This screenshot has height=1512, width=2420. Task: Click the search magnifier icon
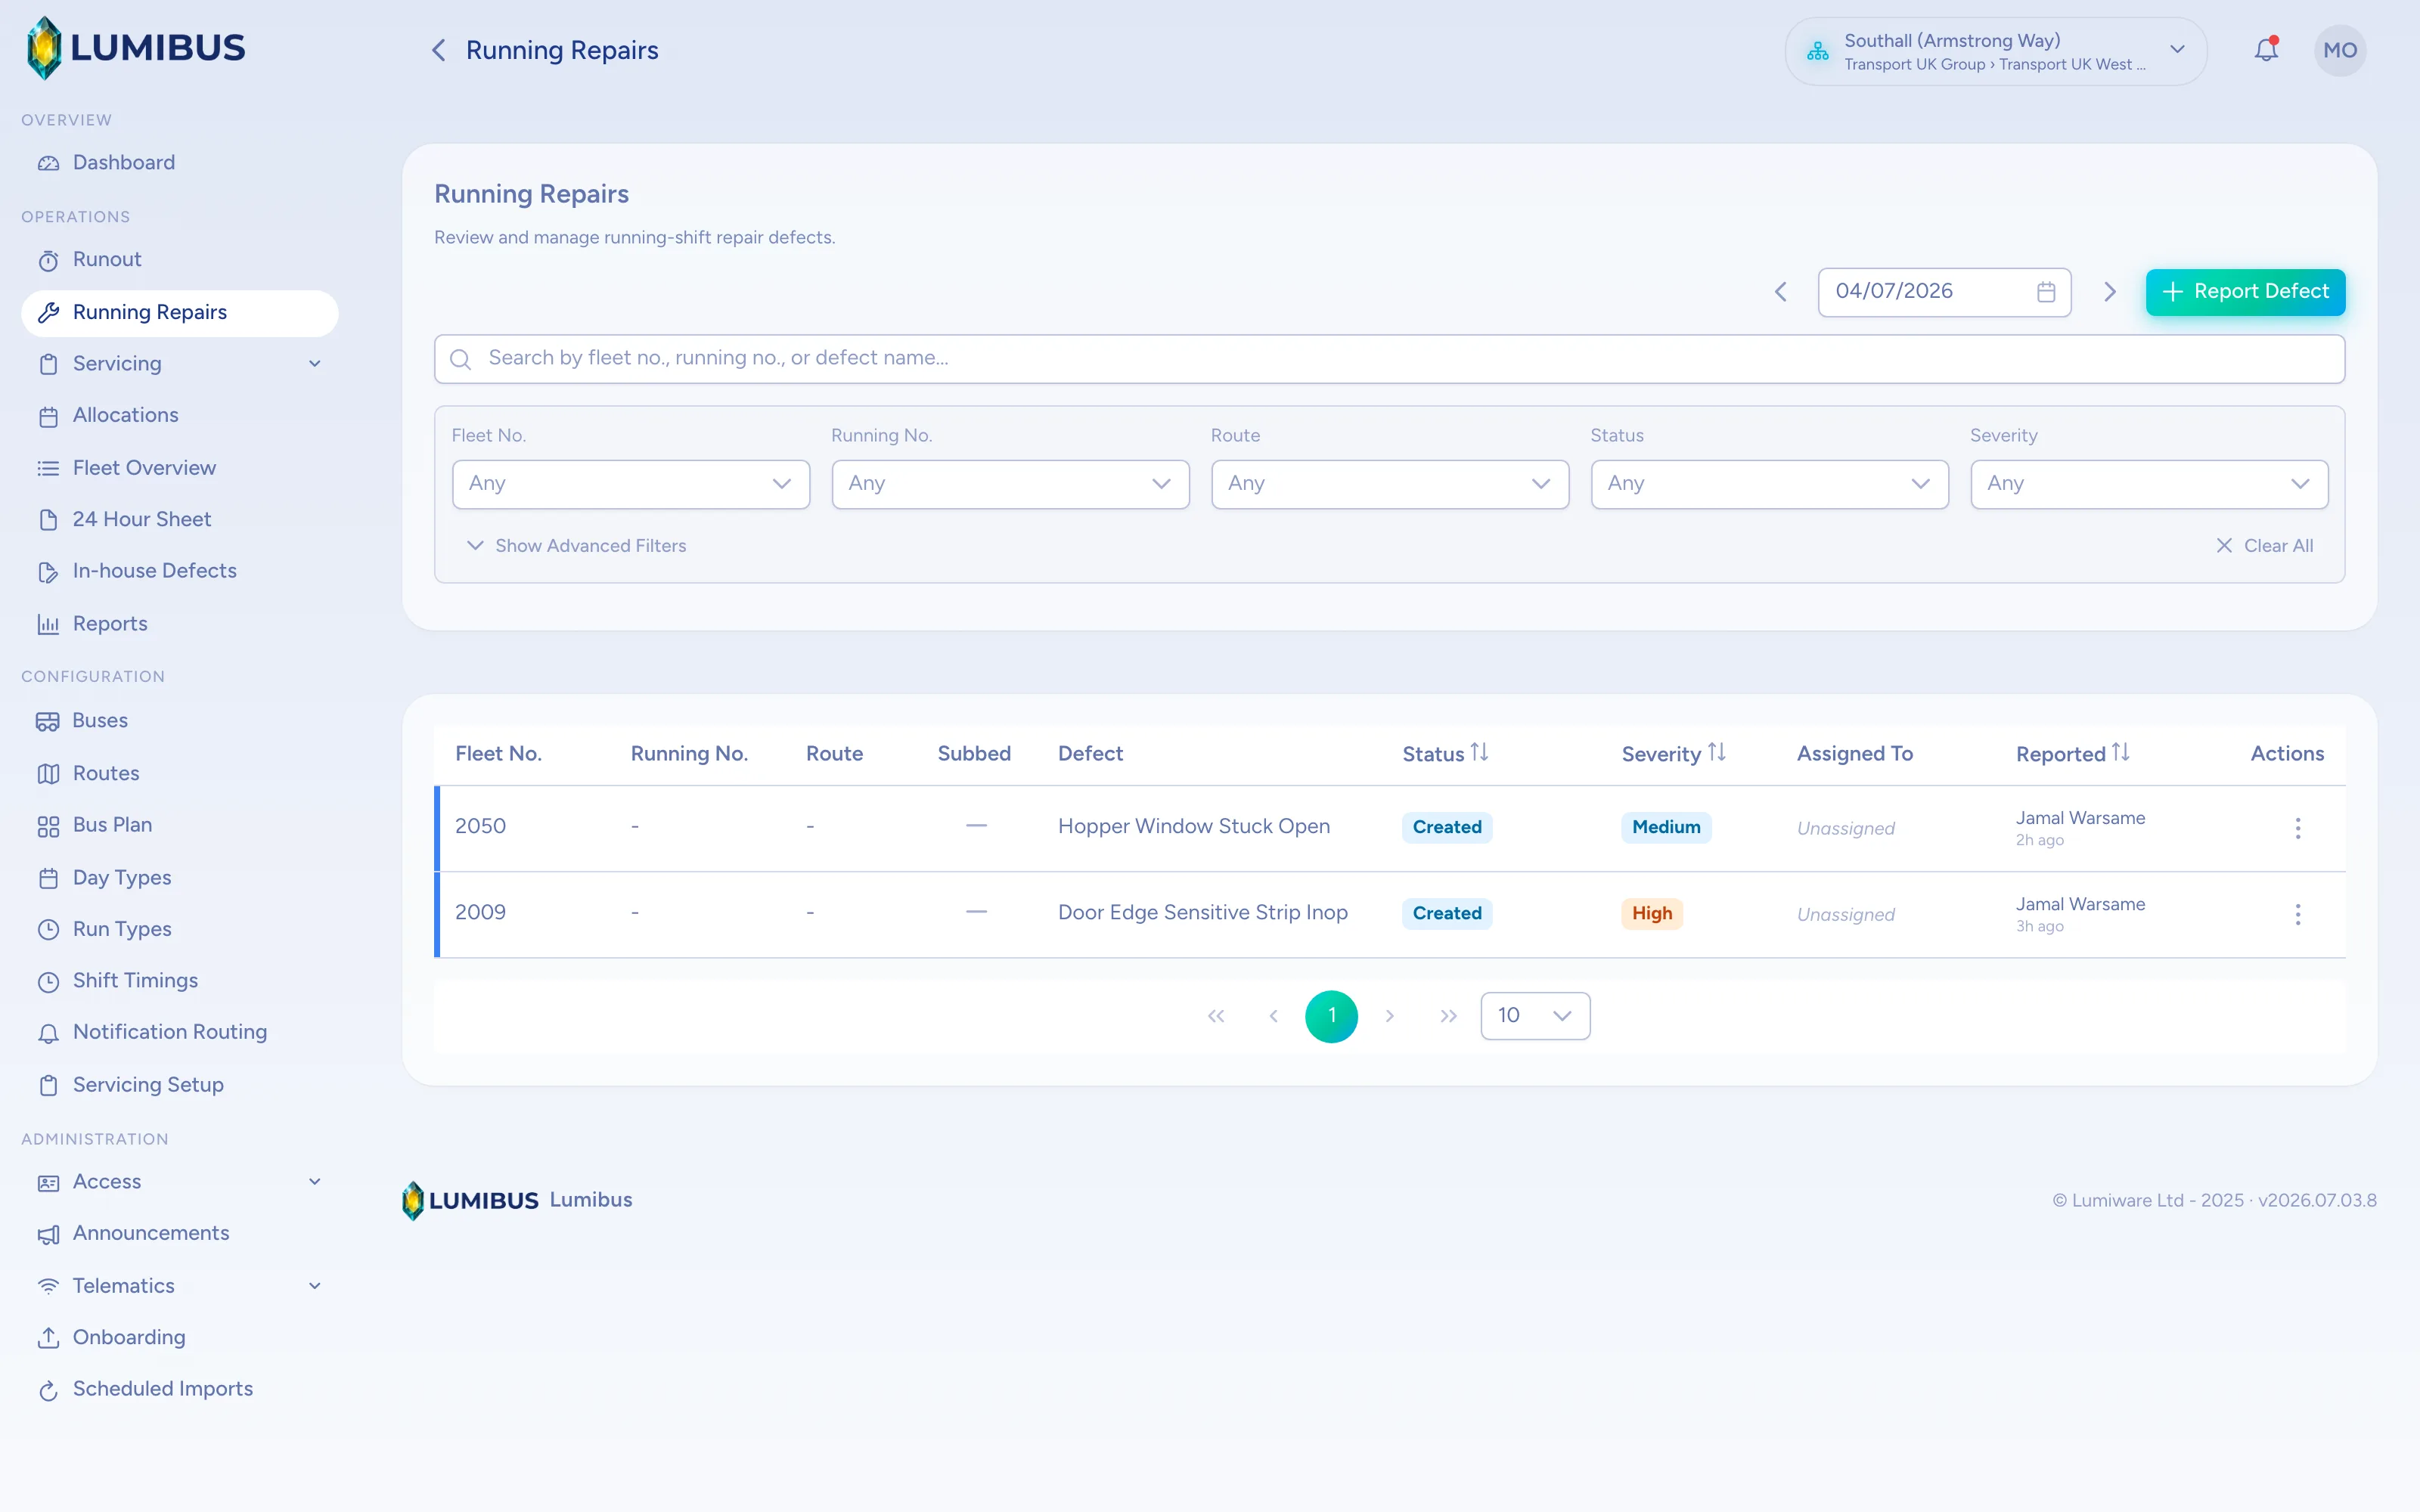pyautogui.click(x=460, y=359)
